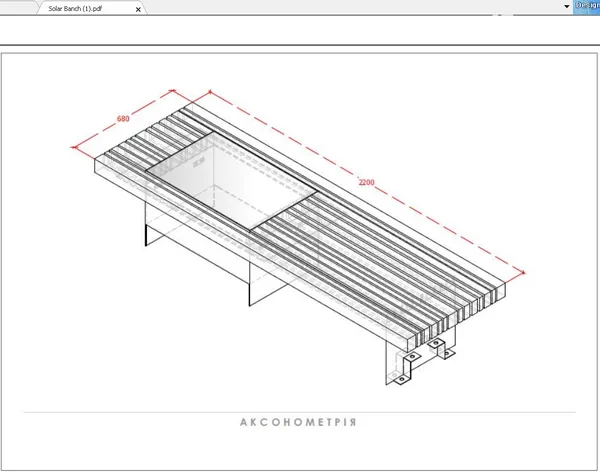The height and width of the screenshot is (473, 600).
Task: Click arrowhead at start of 2200 dimension
Action: (210, 92)
